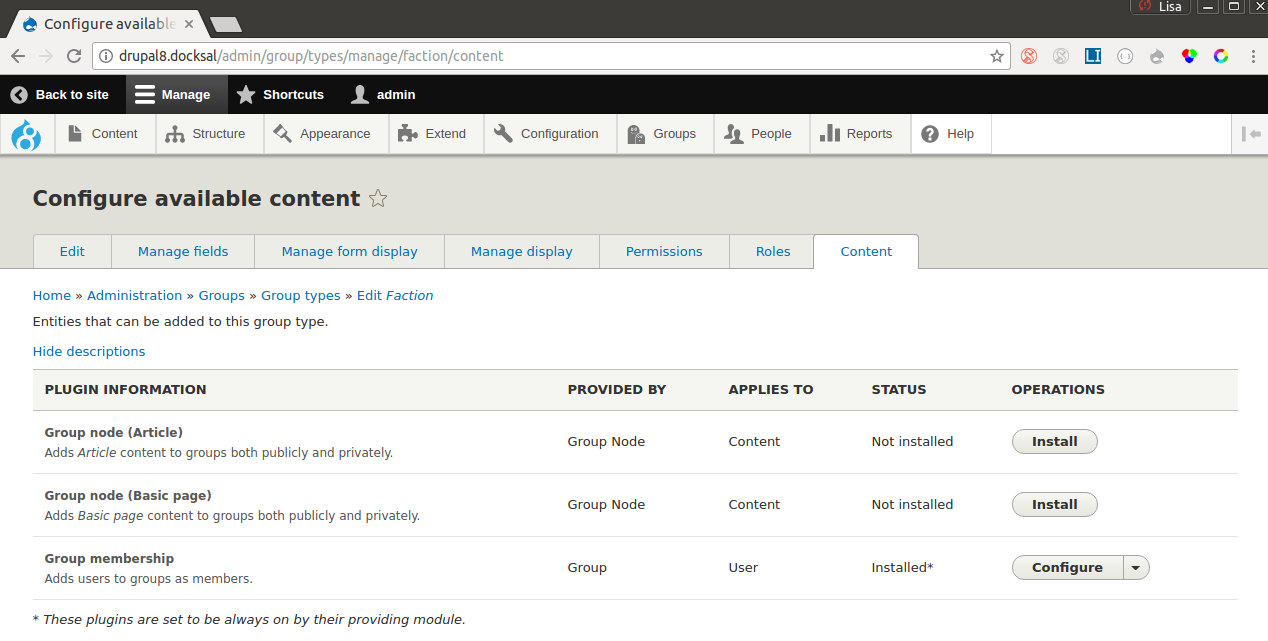This screenshot has width=1268, height=641.
Task: Reload the page with refresh icon
Action: [x=75, y=57]
